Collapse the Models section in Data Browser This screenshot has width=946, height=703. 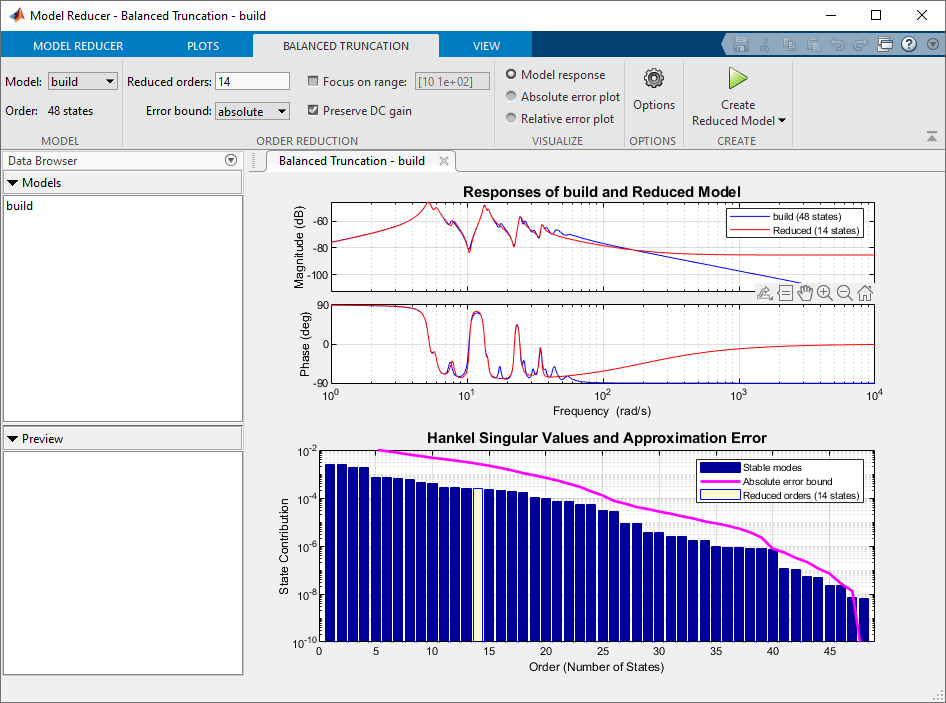(10, 182)
